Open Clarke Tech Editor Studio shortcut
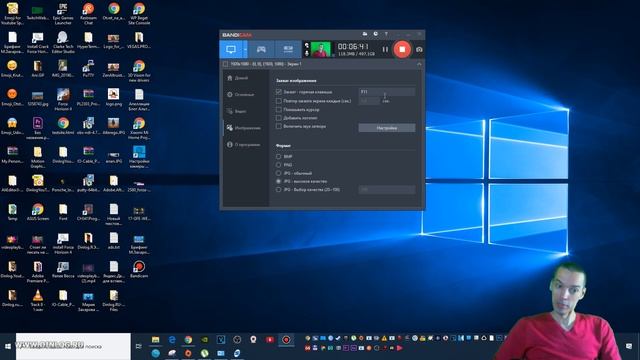640x360 pixels. 63,42
